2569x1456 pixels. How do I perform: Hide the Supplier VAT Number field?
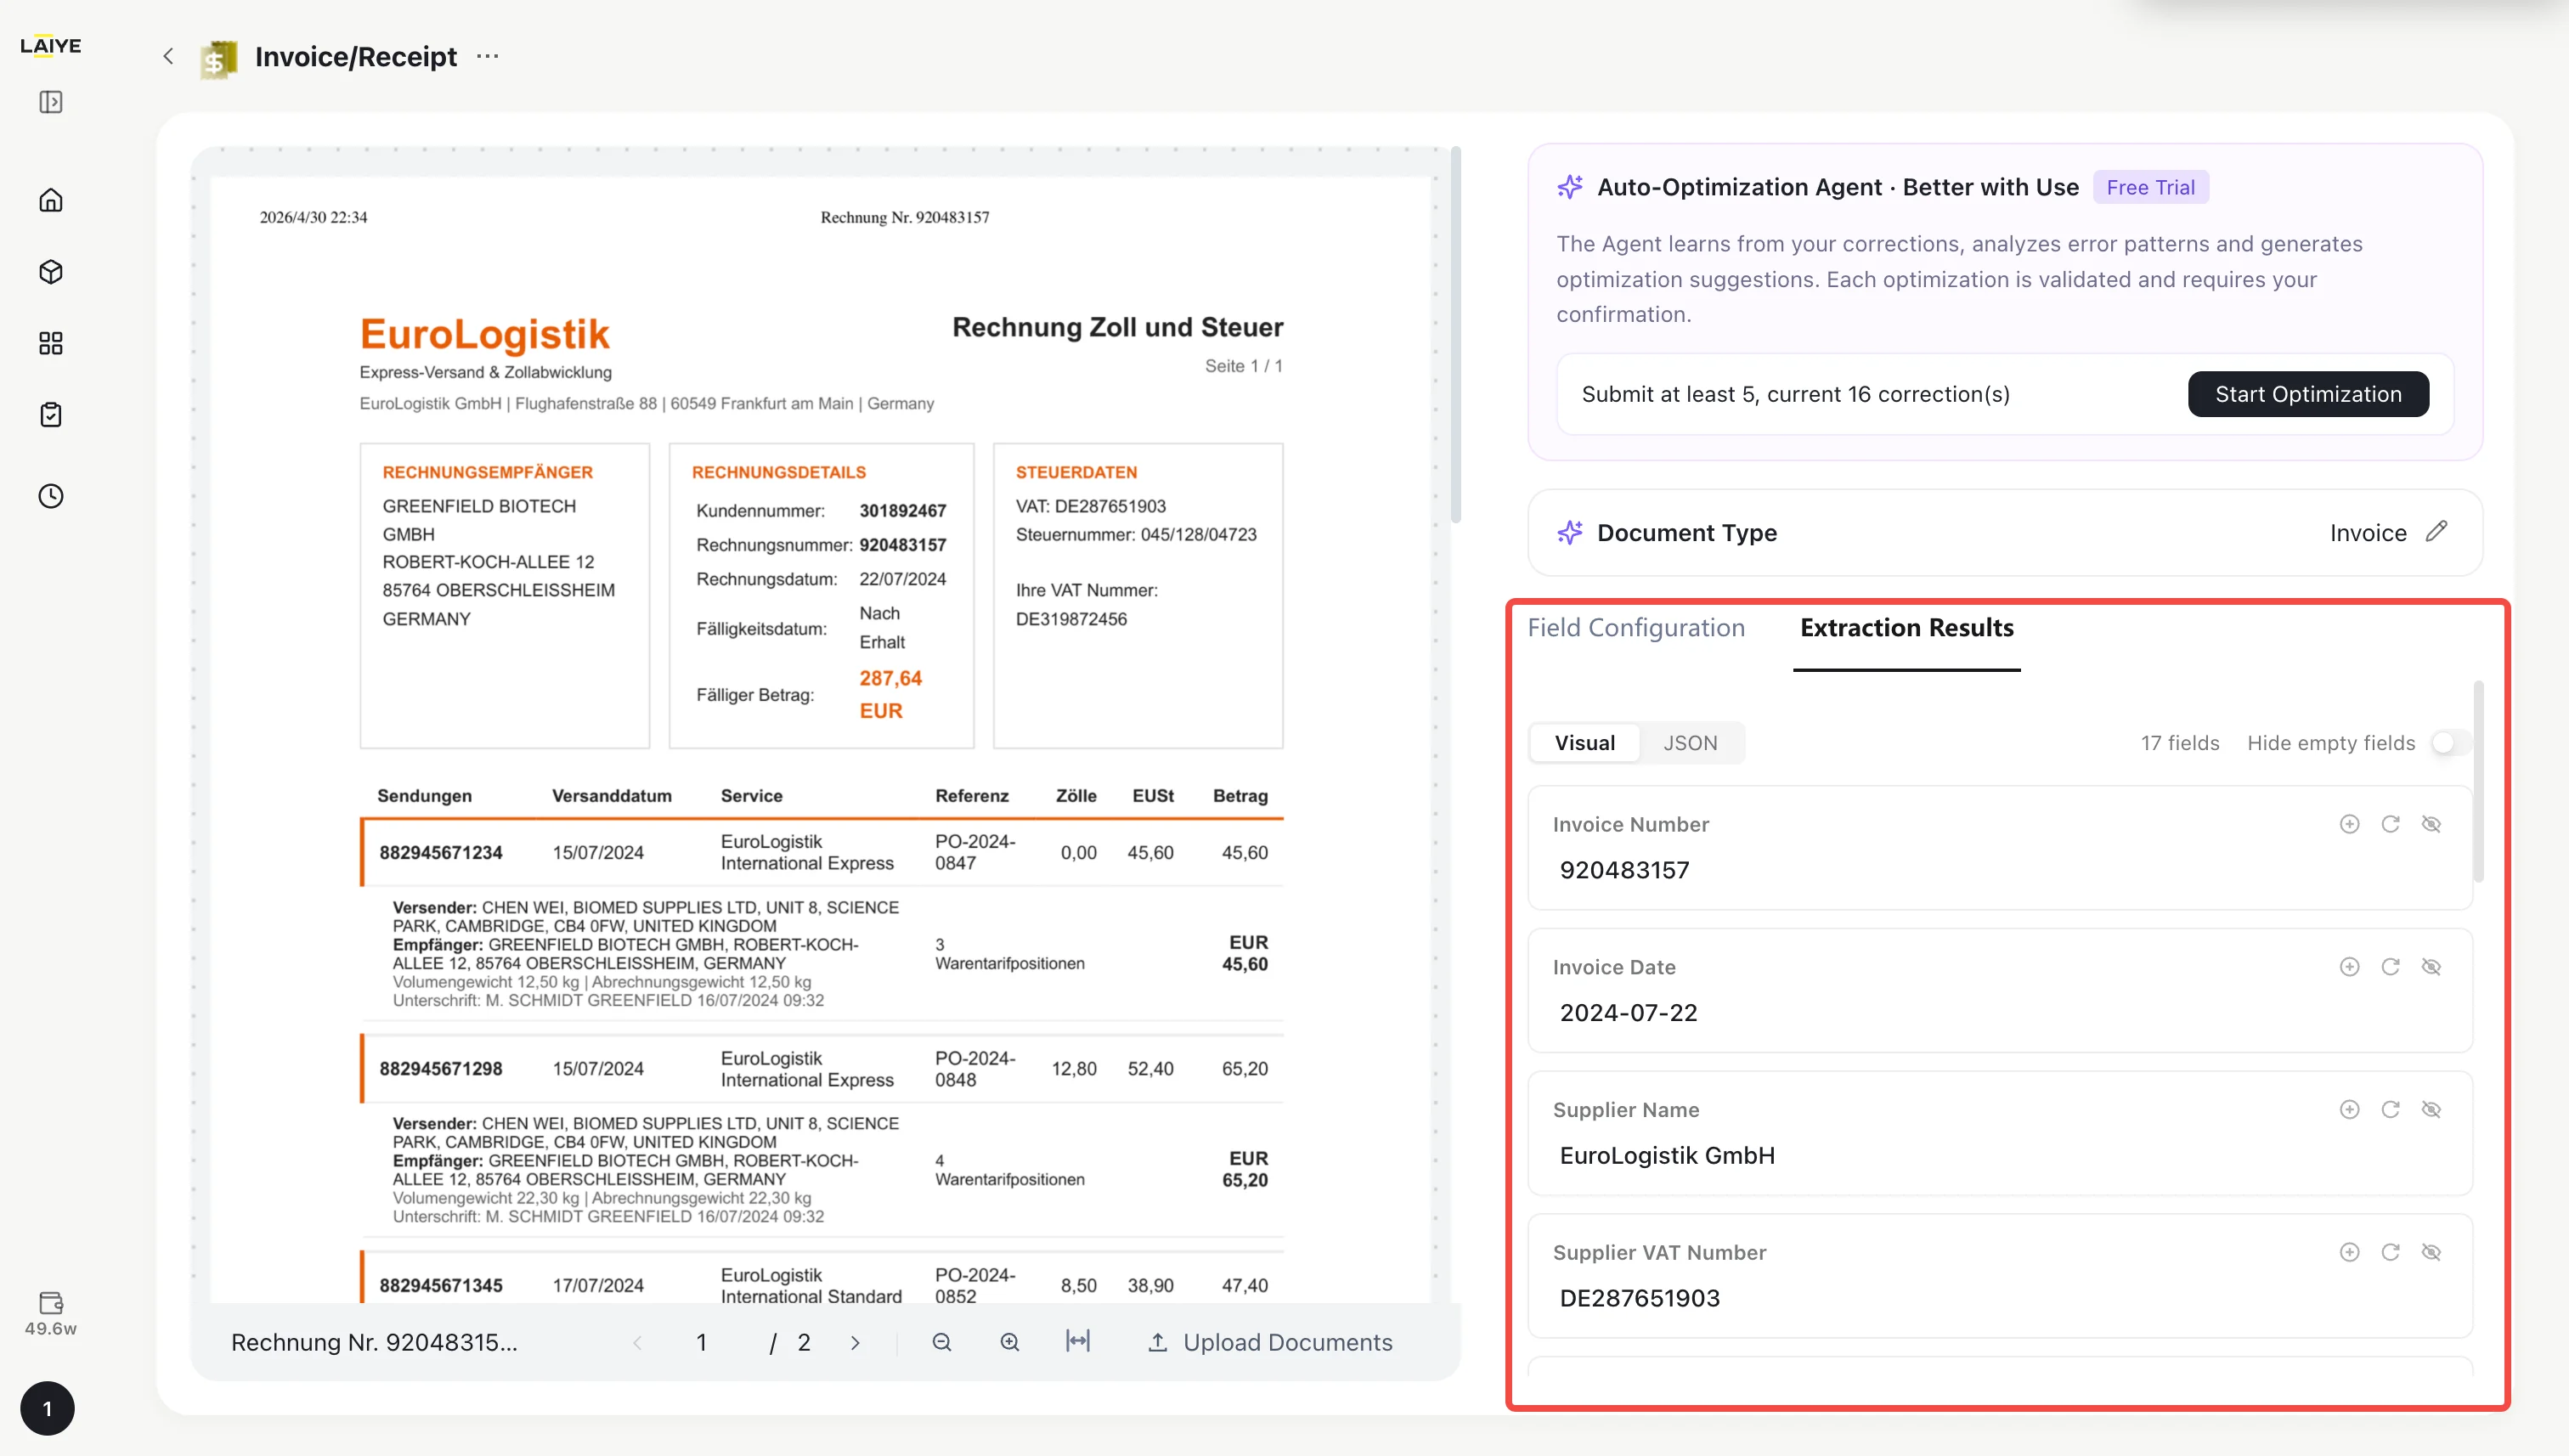coord(2431,1252)
